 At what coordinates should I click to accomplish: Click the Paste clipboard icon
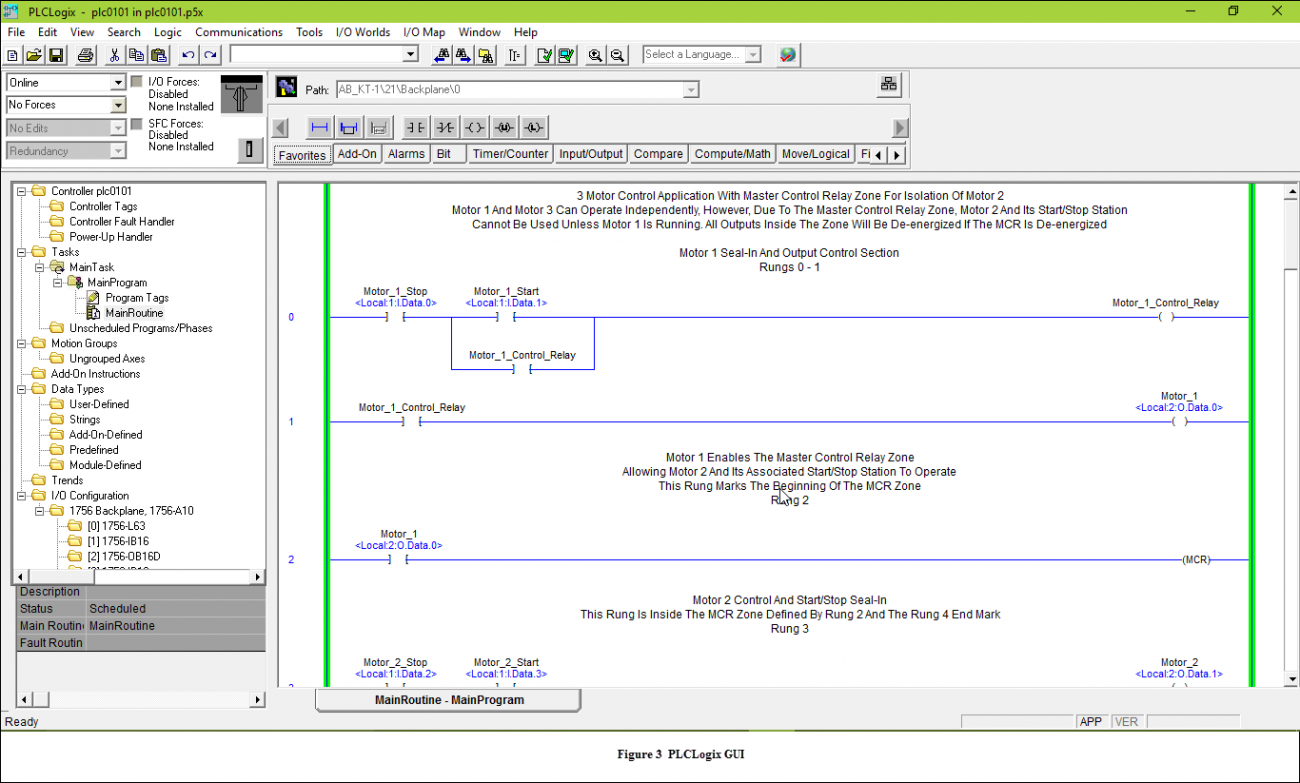pos(158,55)
